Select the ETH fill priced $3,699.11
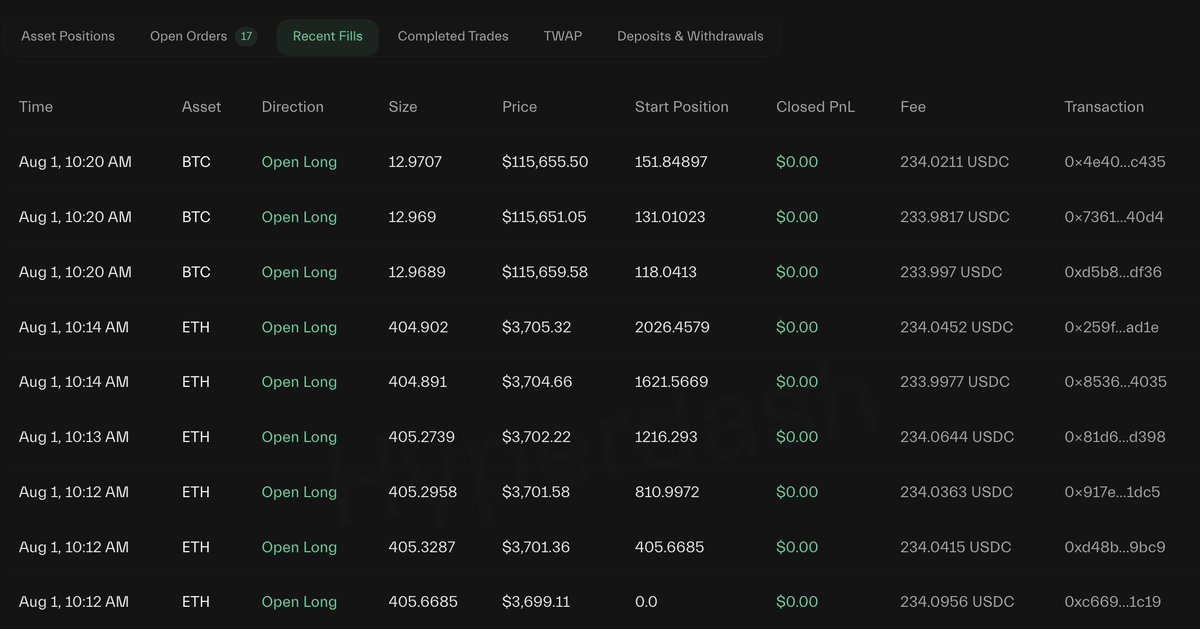The image size is (1200, 629). [600, 602]
